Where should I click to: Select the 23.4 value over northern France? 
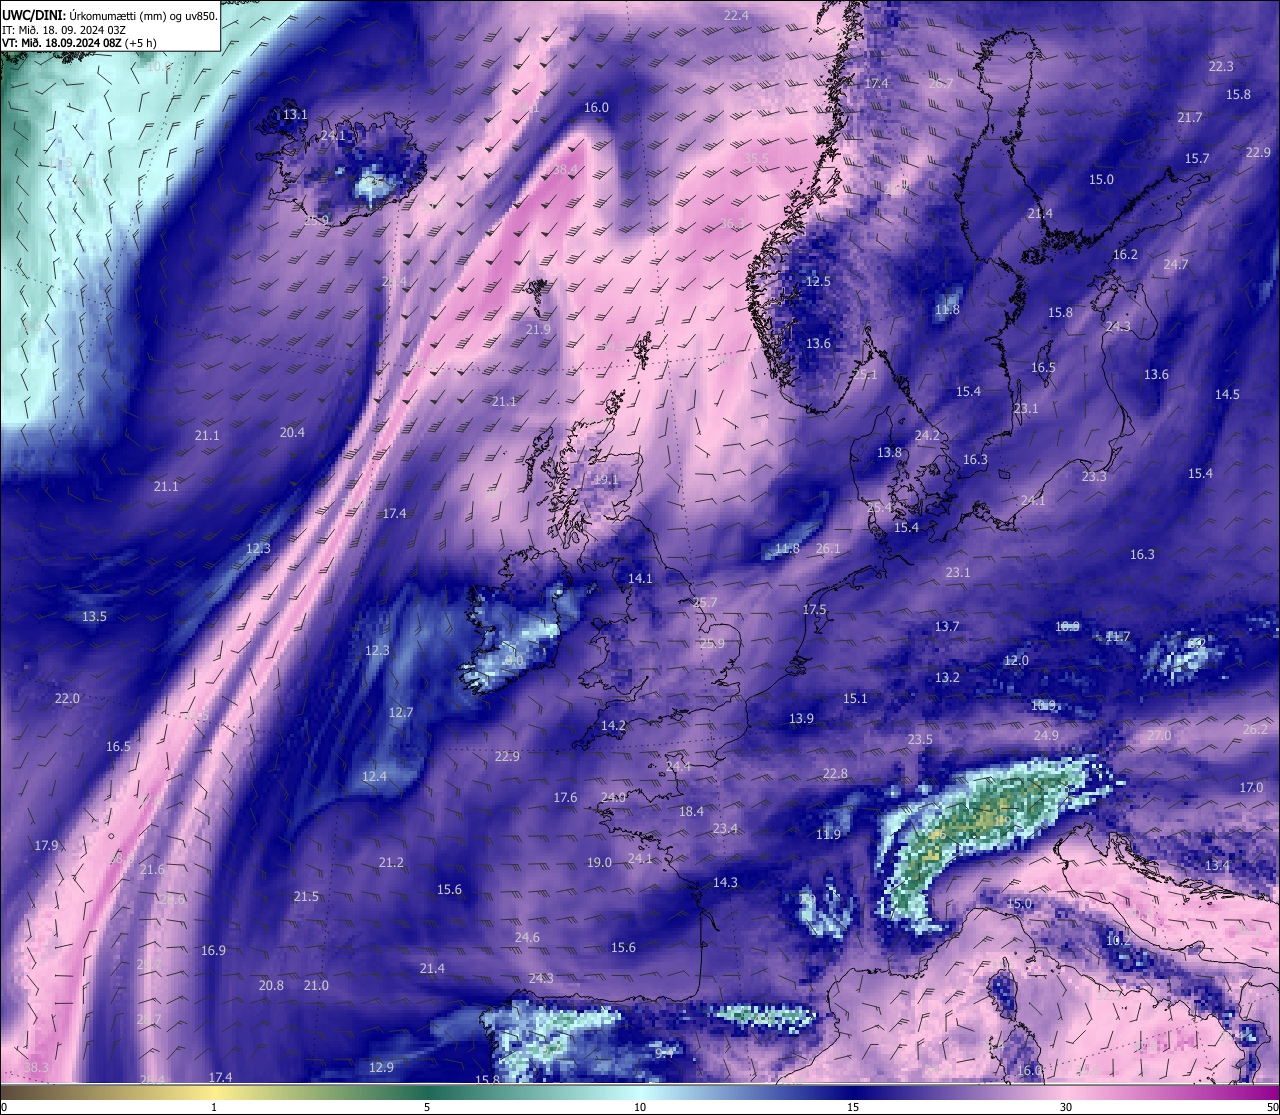(x=725, y=829)
